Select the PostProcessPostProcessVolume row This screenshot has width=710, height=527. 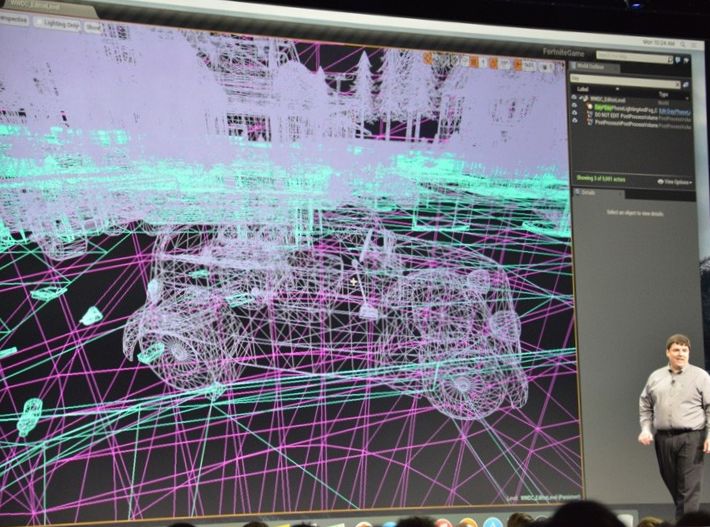[x=630, y=125]
